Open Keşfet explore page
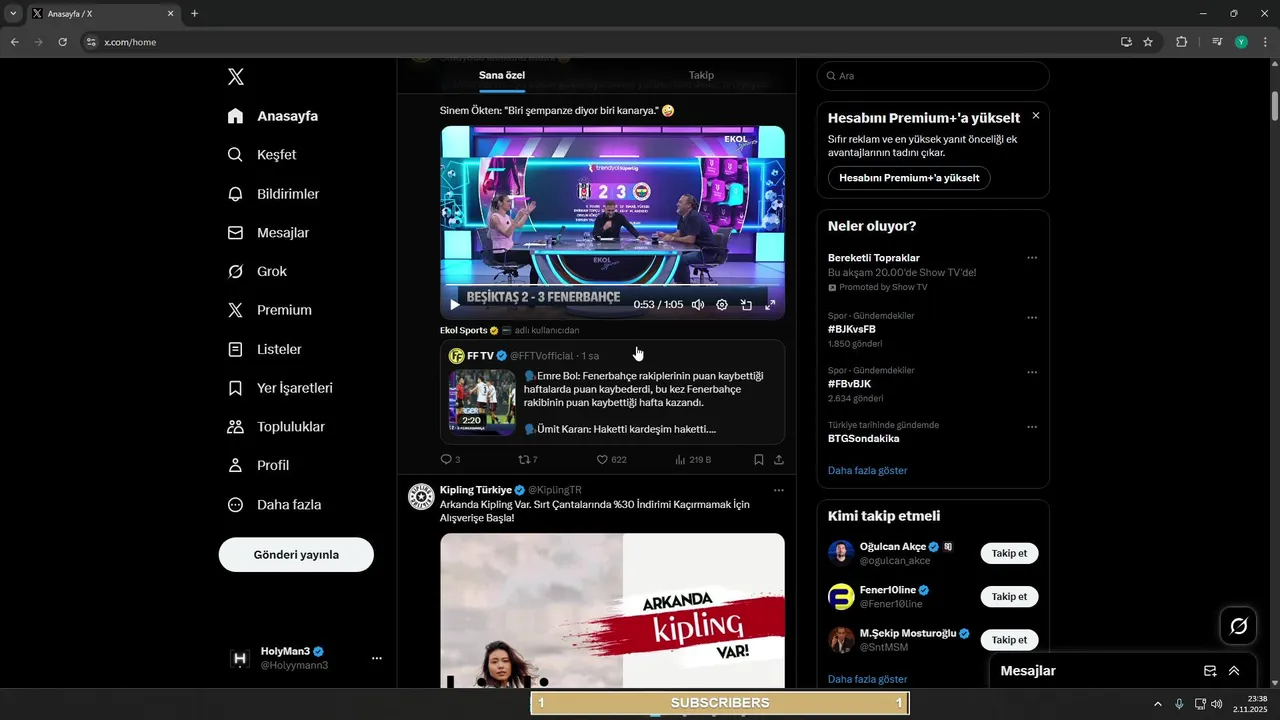Viewport: 1280px width, 720px height. click(262, 155)
